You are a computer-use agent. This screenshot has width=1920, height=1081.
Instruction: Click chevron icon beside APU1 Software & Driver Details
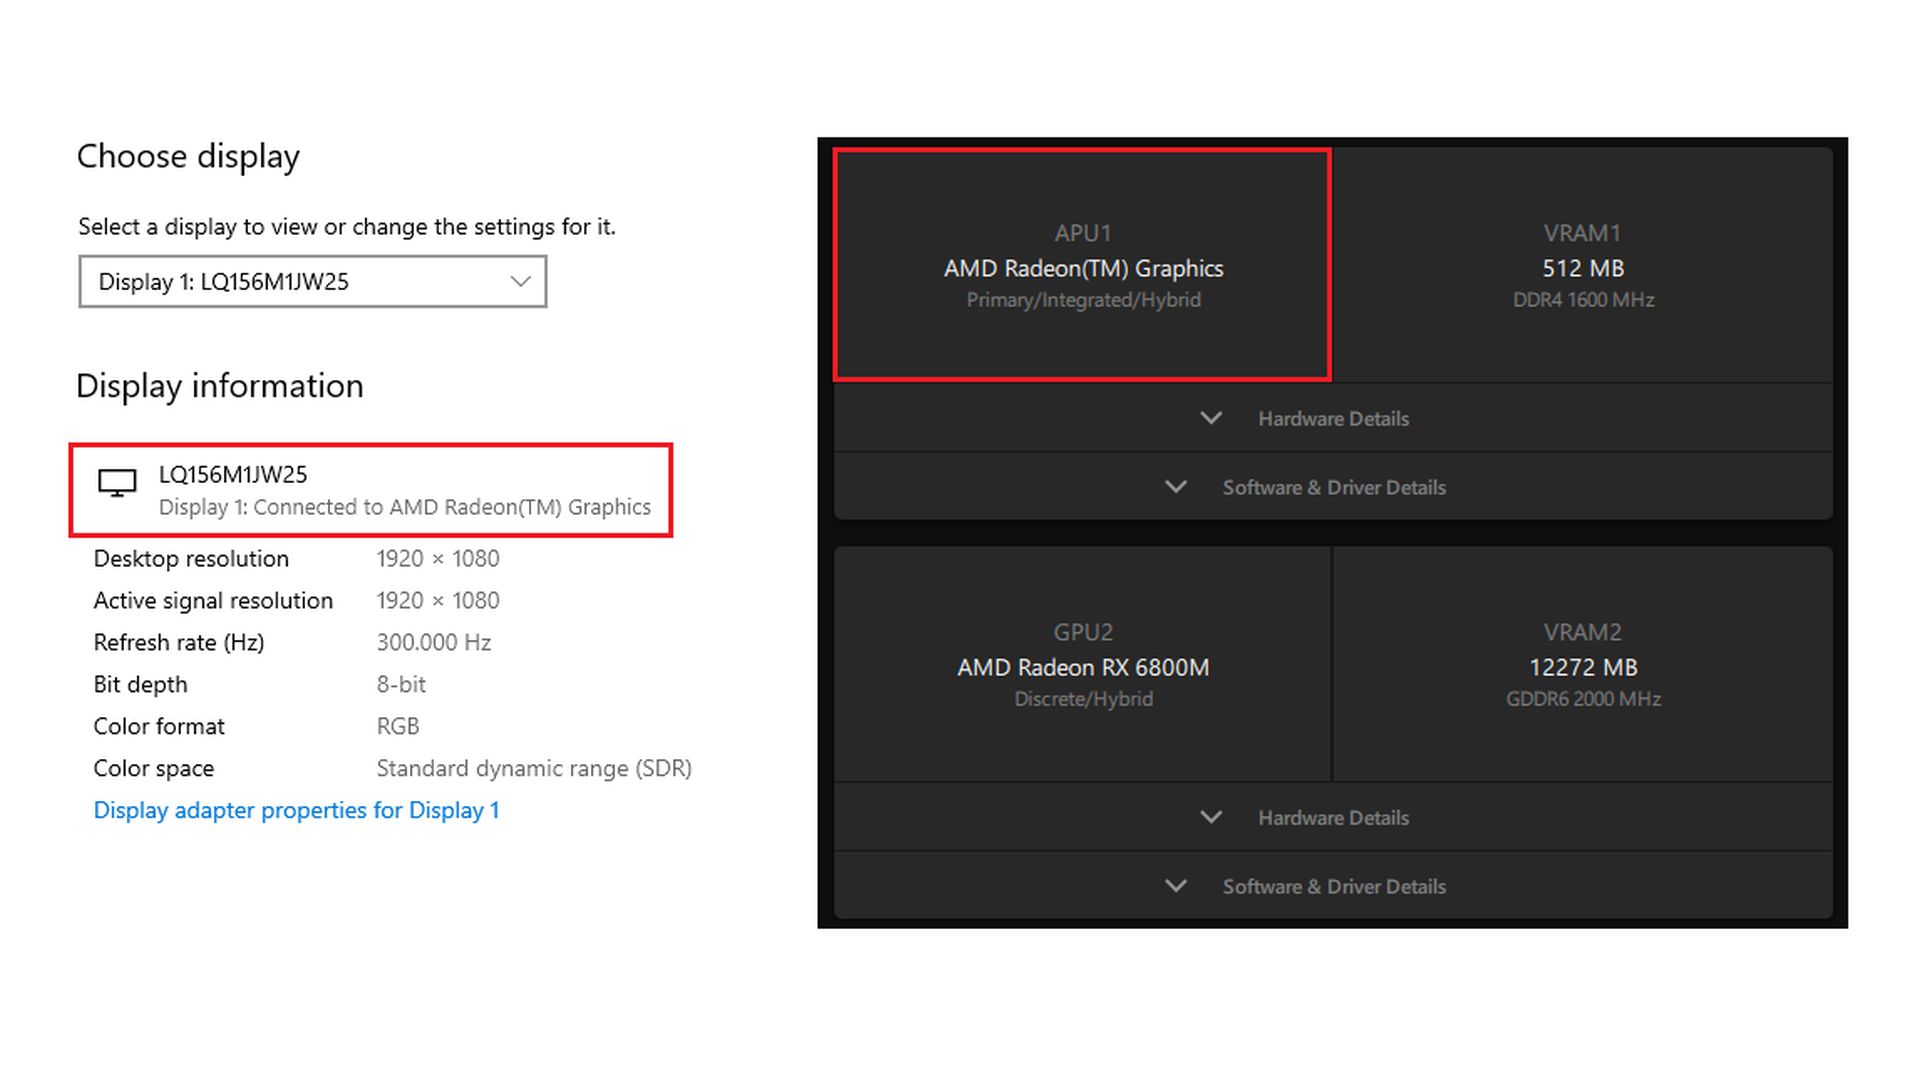[x=1176, y=487]
